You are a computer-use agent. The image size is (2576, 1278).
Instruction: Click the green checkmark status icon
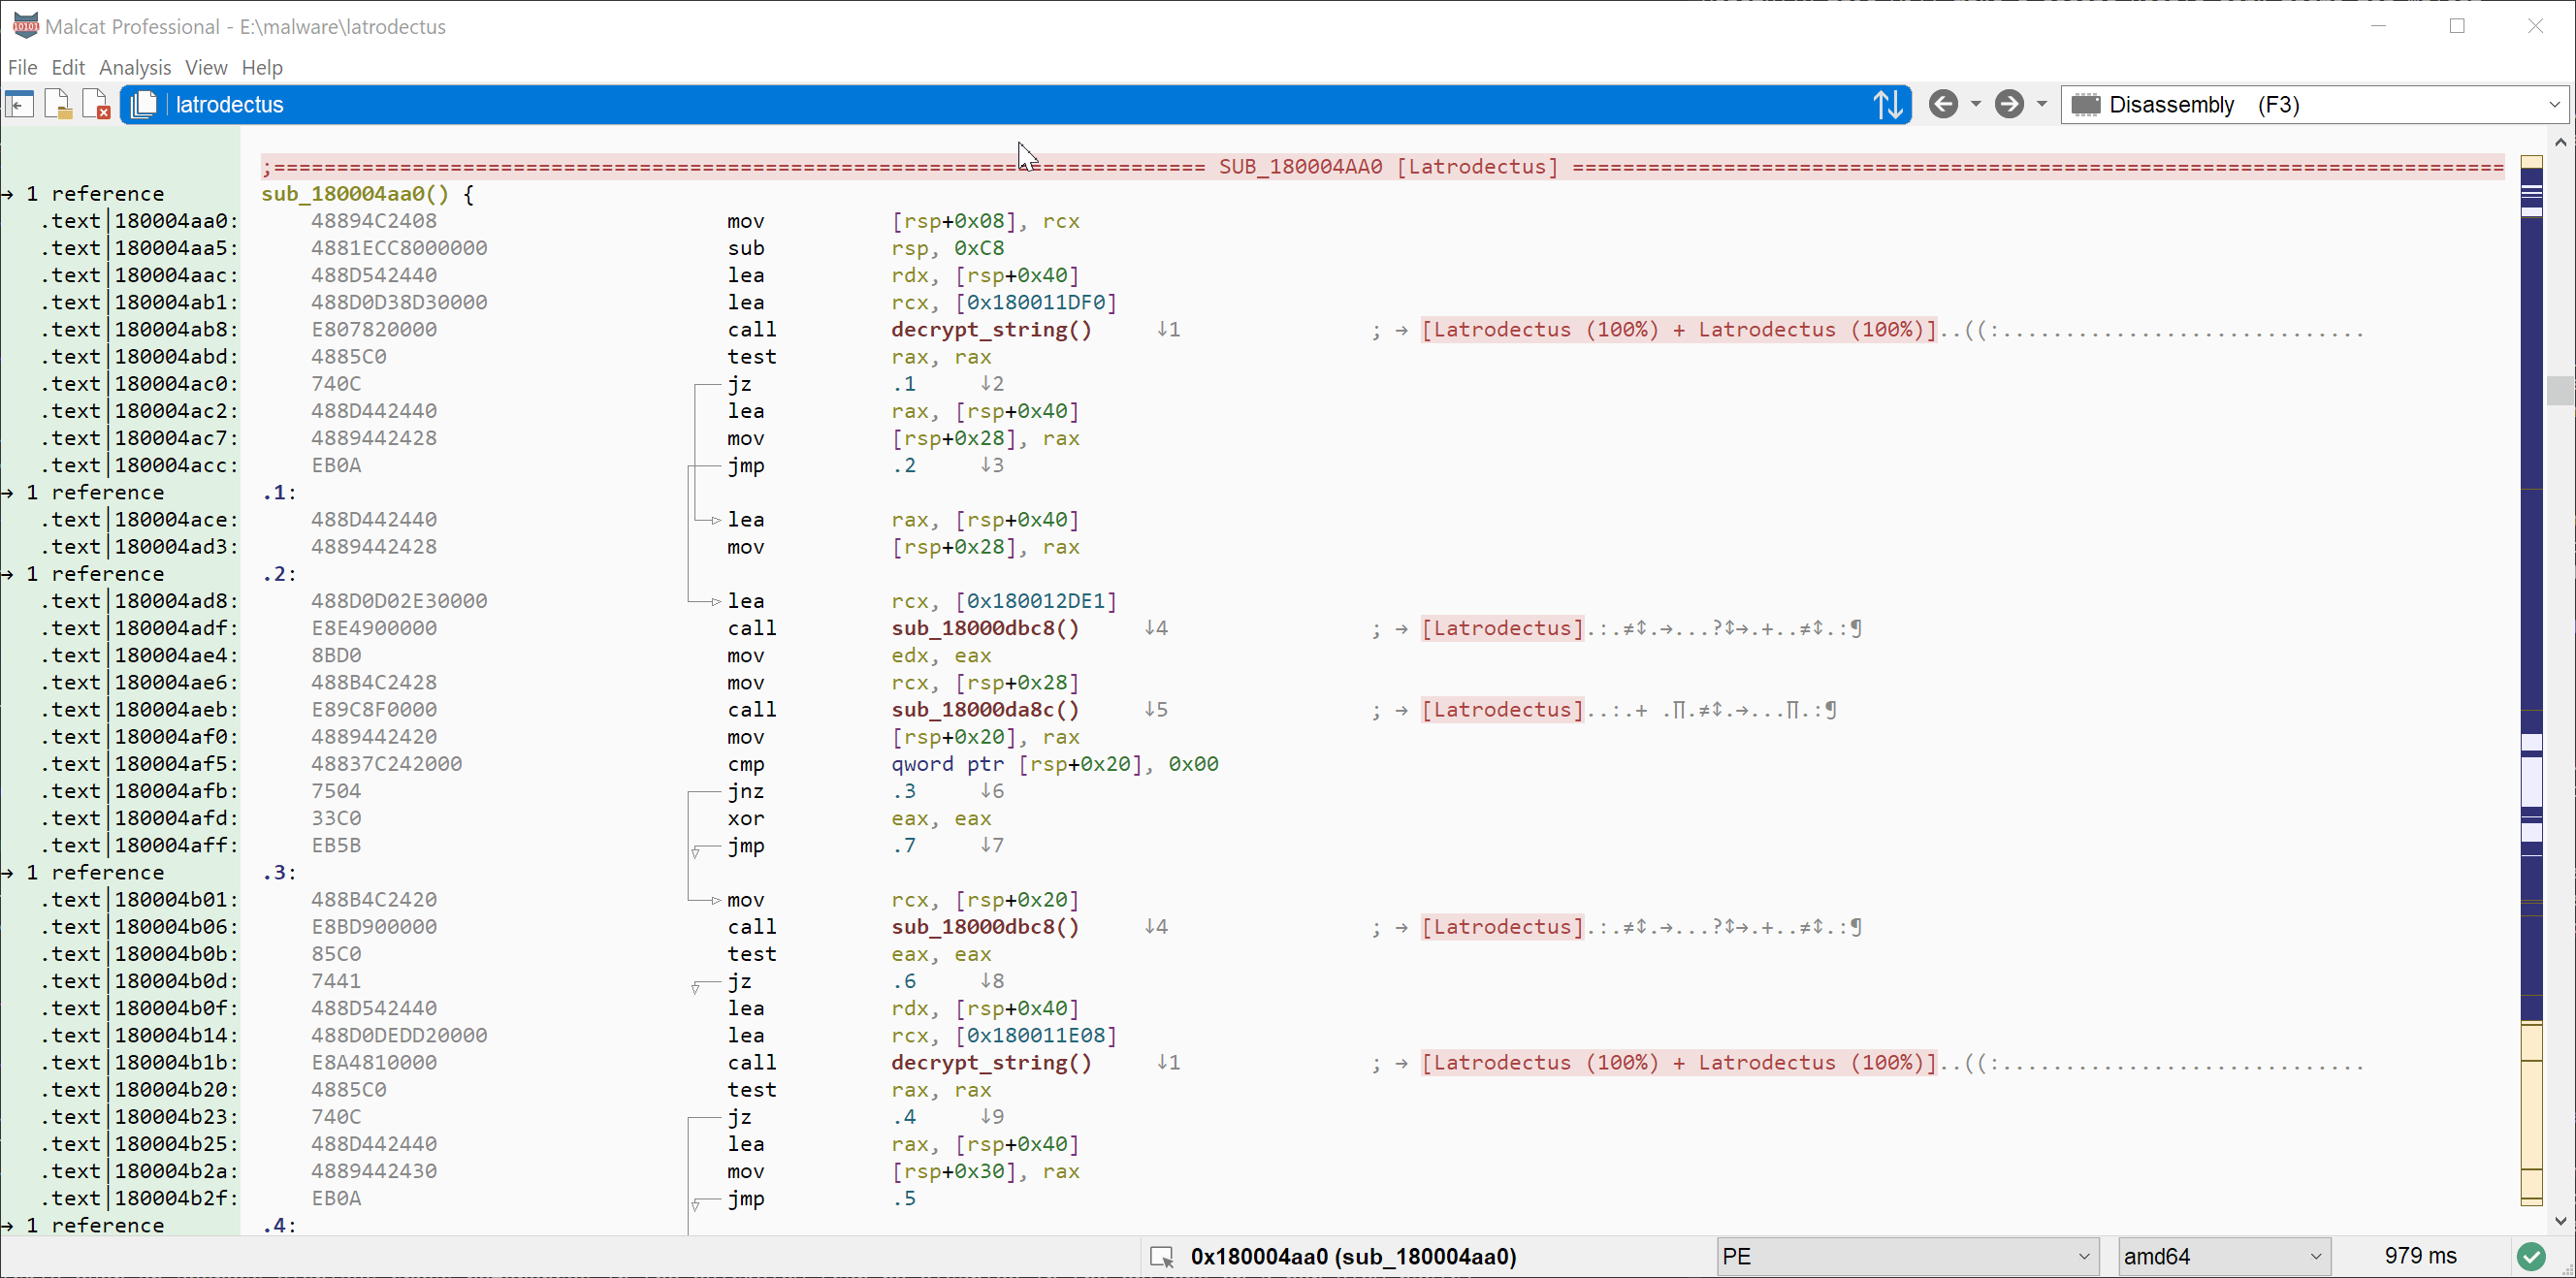coord(2531,1257)
